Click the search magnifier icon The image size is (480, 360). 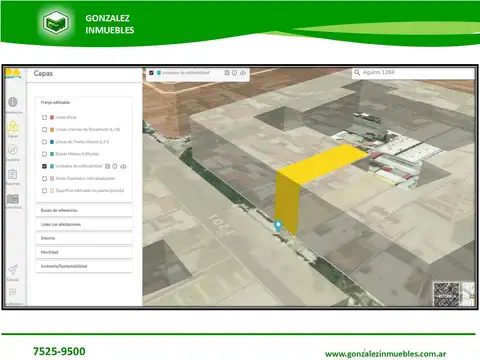point(357,72)
